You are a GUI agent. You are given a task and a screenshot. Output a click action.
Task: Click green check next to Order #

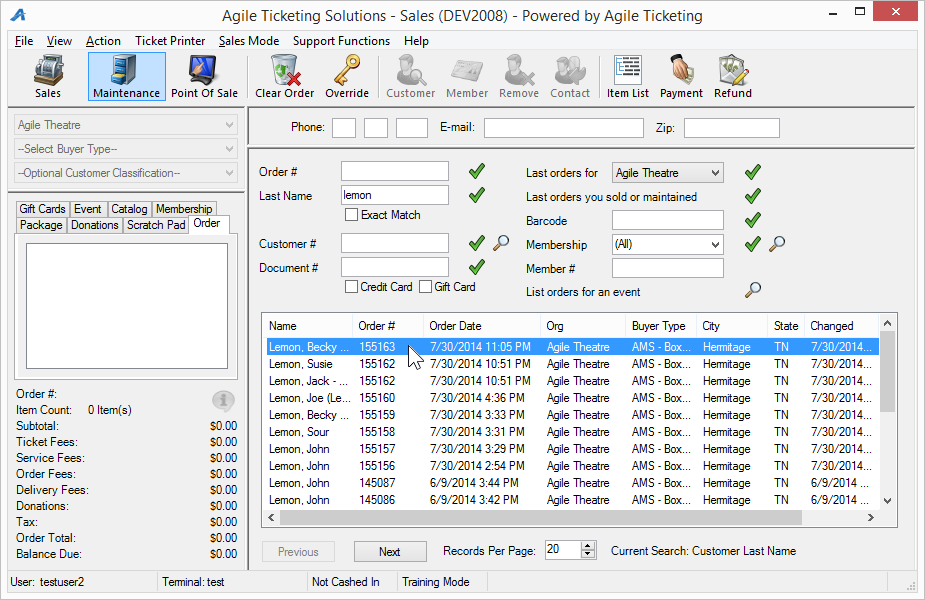[477, 171]
